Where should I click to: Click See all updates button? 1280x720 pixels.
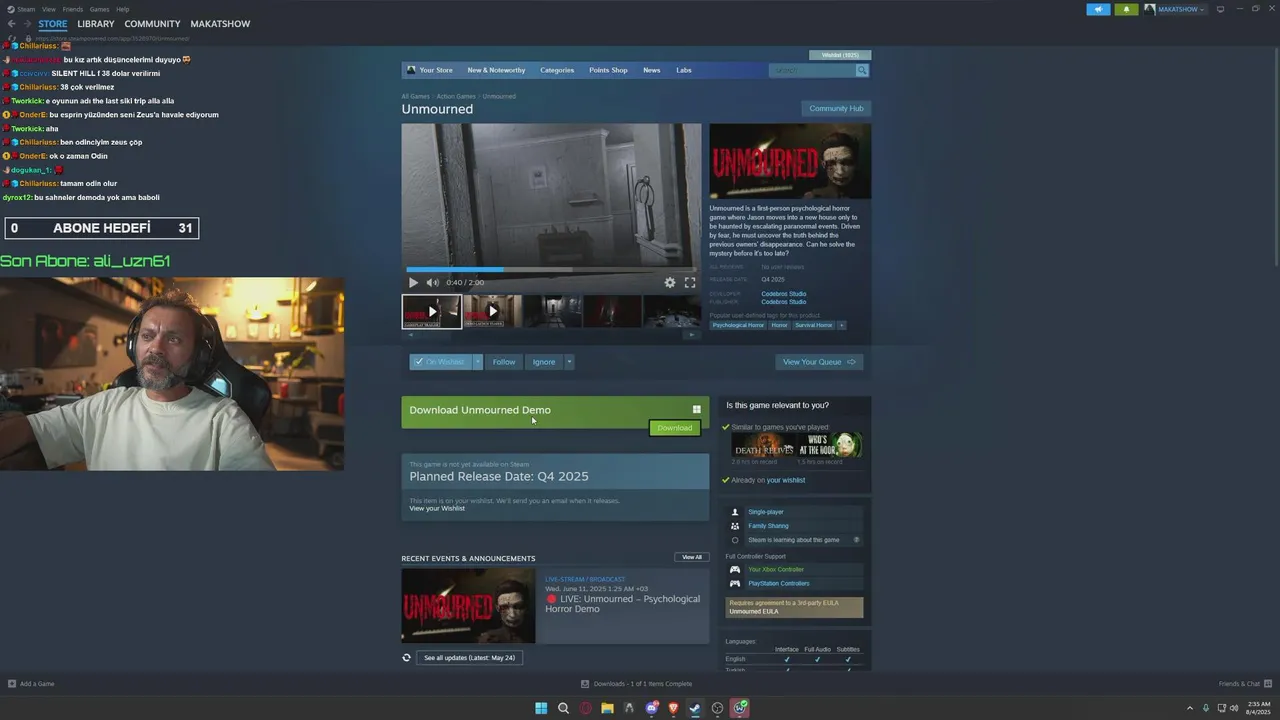pos(469,658)
